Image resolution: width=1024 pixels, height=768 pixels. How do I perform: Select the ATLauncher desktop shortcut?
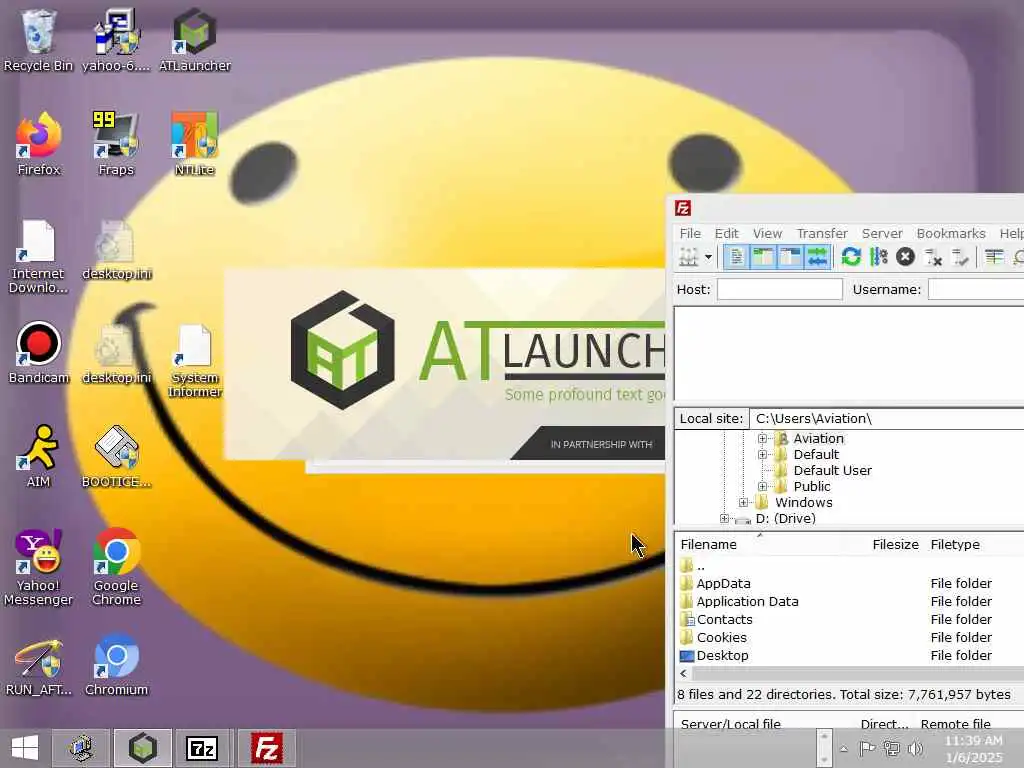195,40
